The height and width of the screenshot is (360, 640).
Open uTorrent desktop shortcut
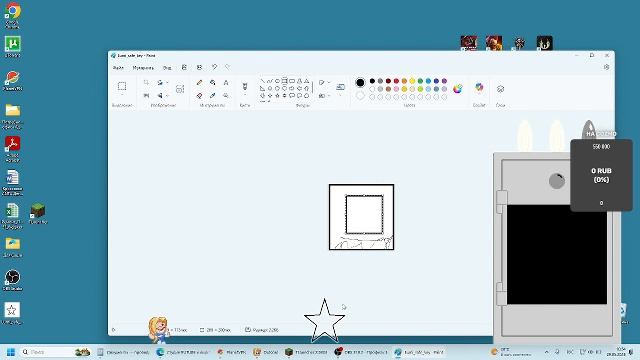13,47
